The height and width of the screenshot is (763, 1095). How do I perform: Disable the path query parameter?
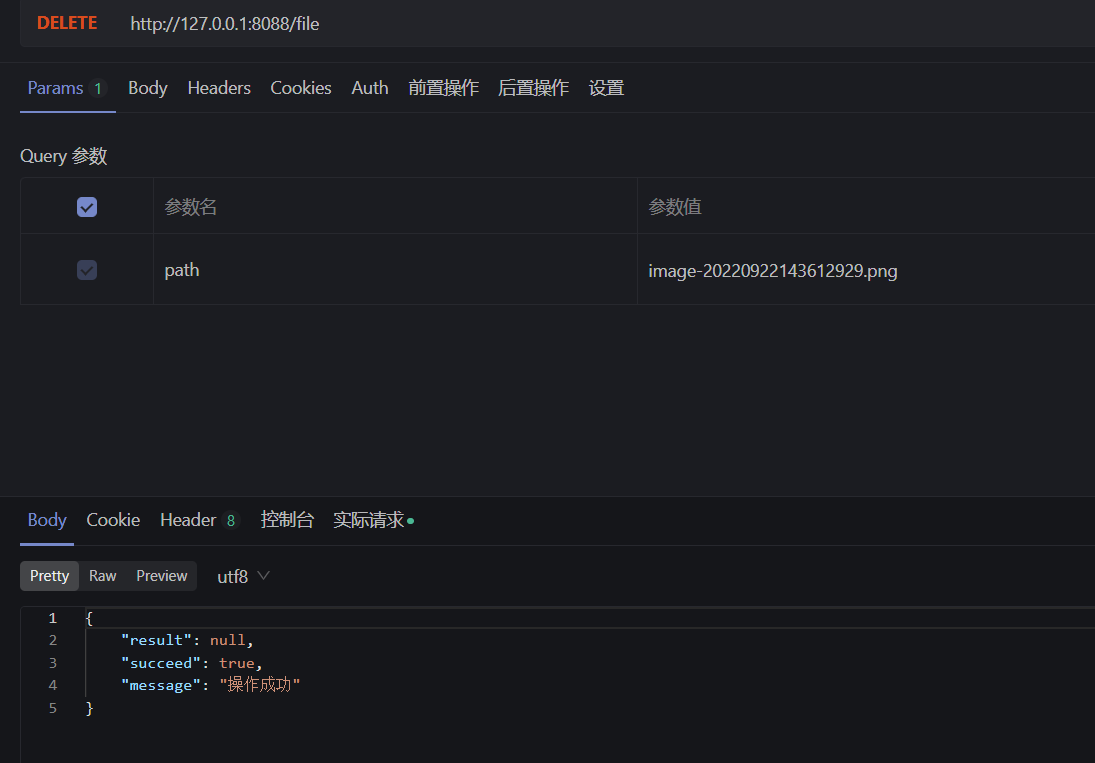(87, 269)
